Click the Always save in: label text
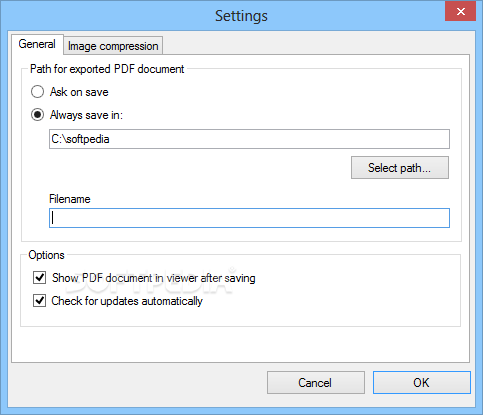Viewport: 483px width, 415px height. [x=86, y=115]
